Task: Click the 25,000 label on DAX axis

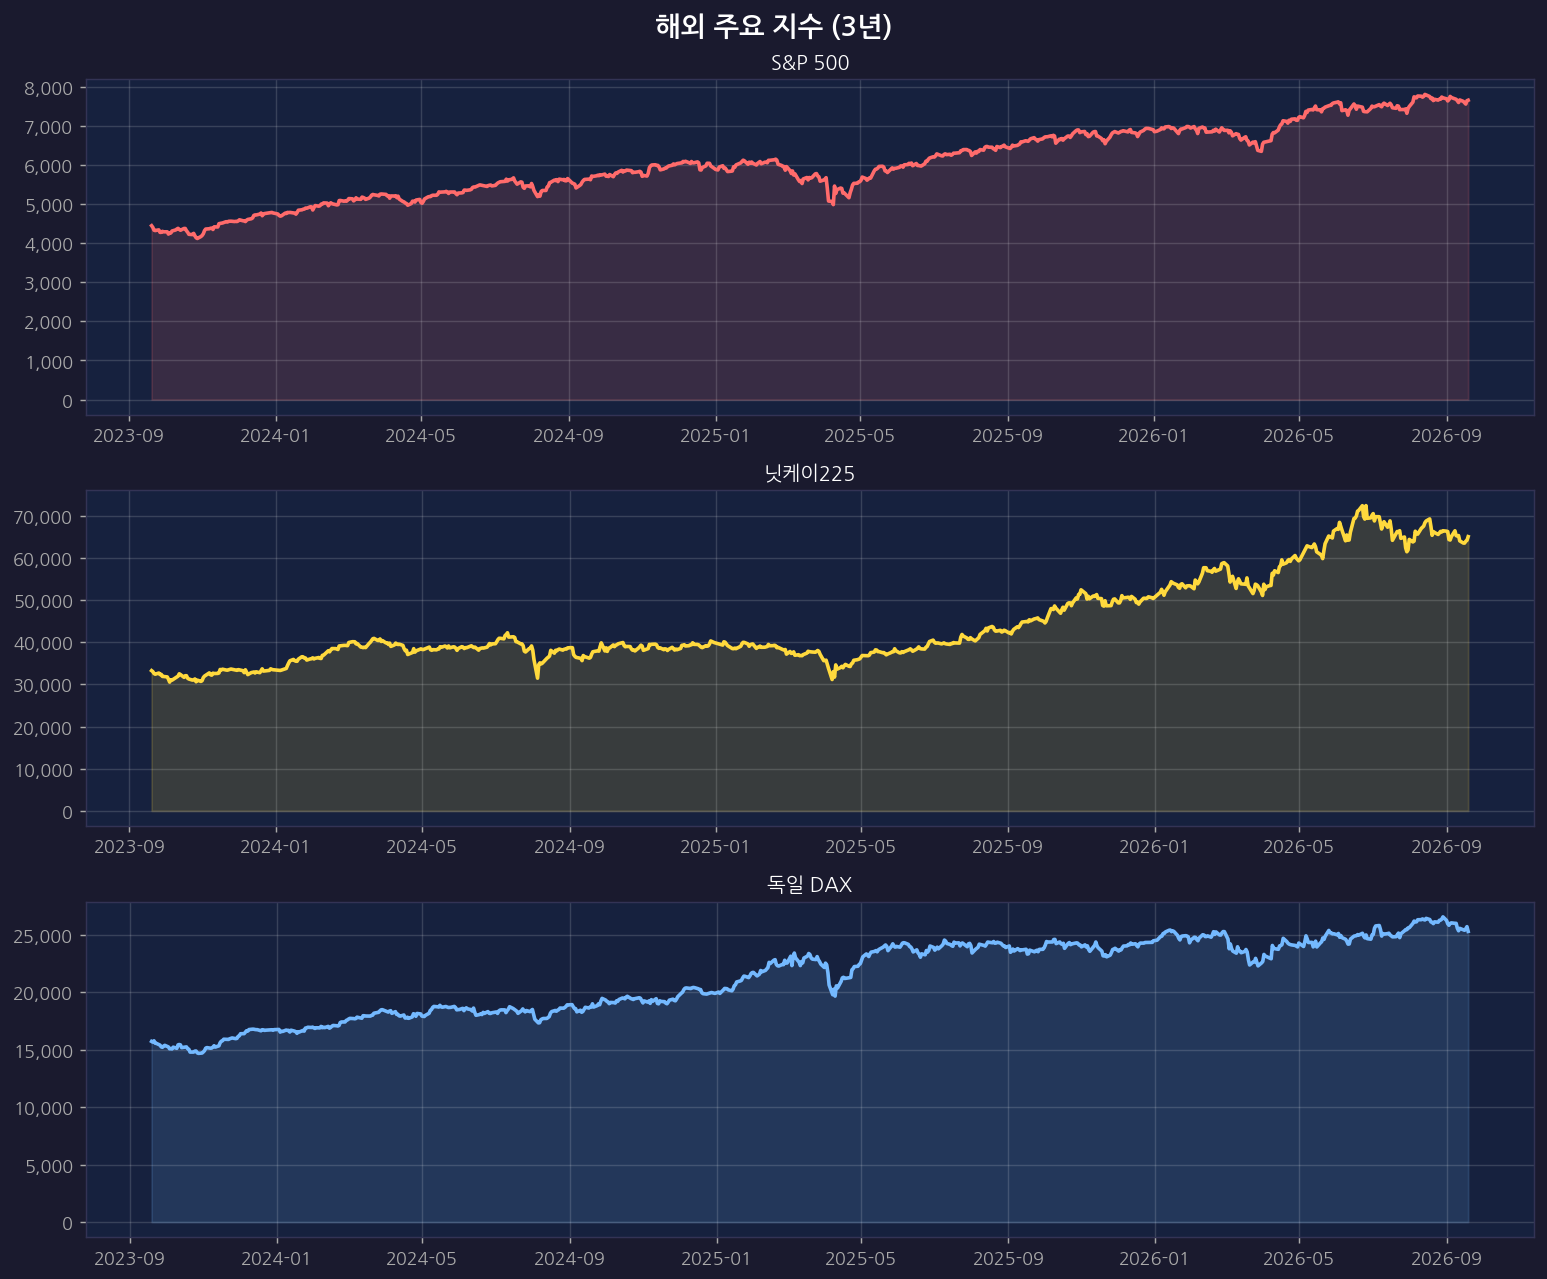Action: point(44,936)
